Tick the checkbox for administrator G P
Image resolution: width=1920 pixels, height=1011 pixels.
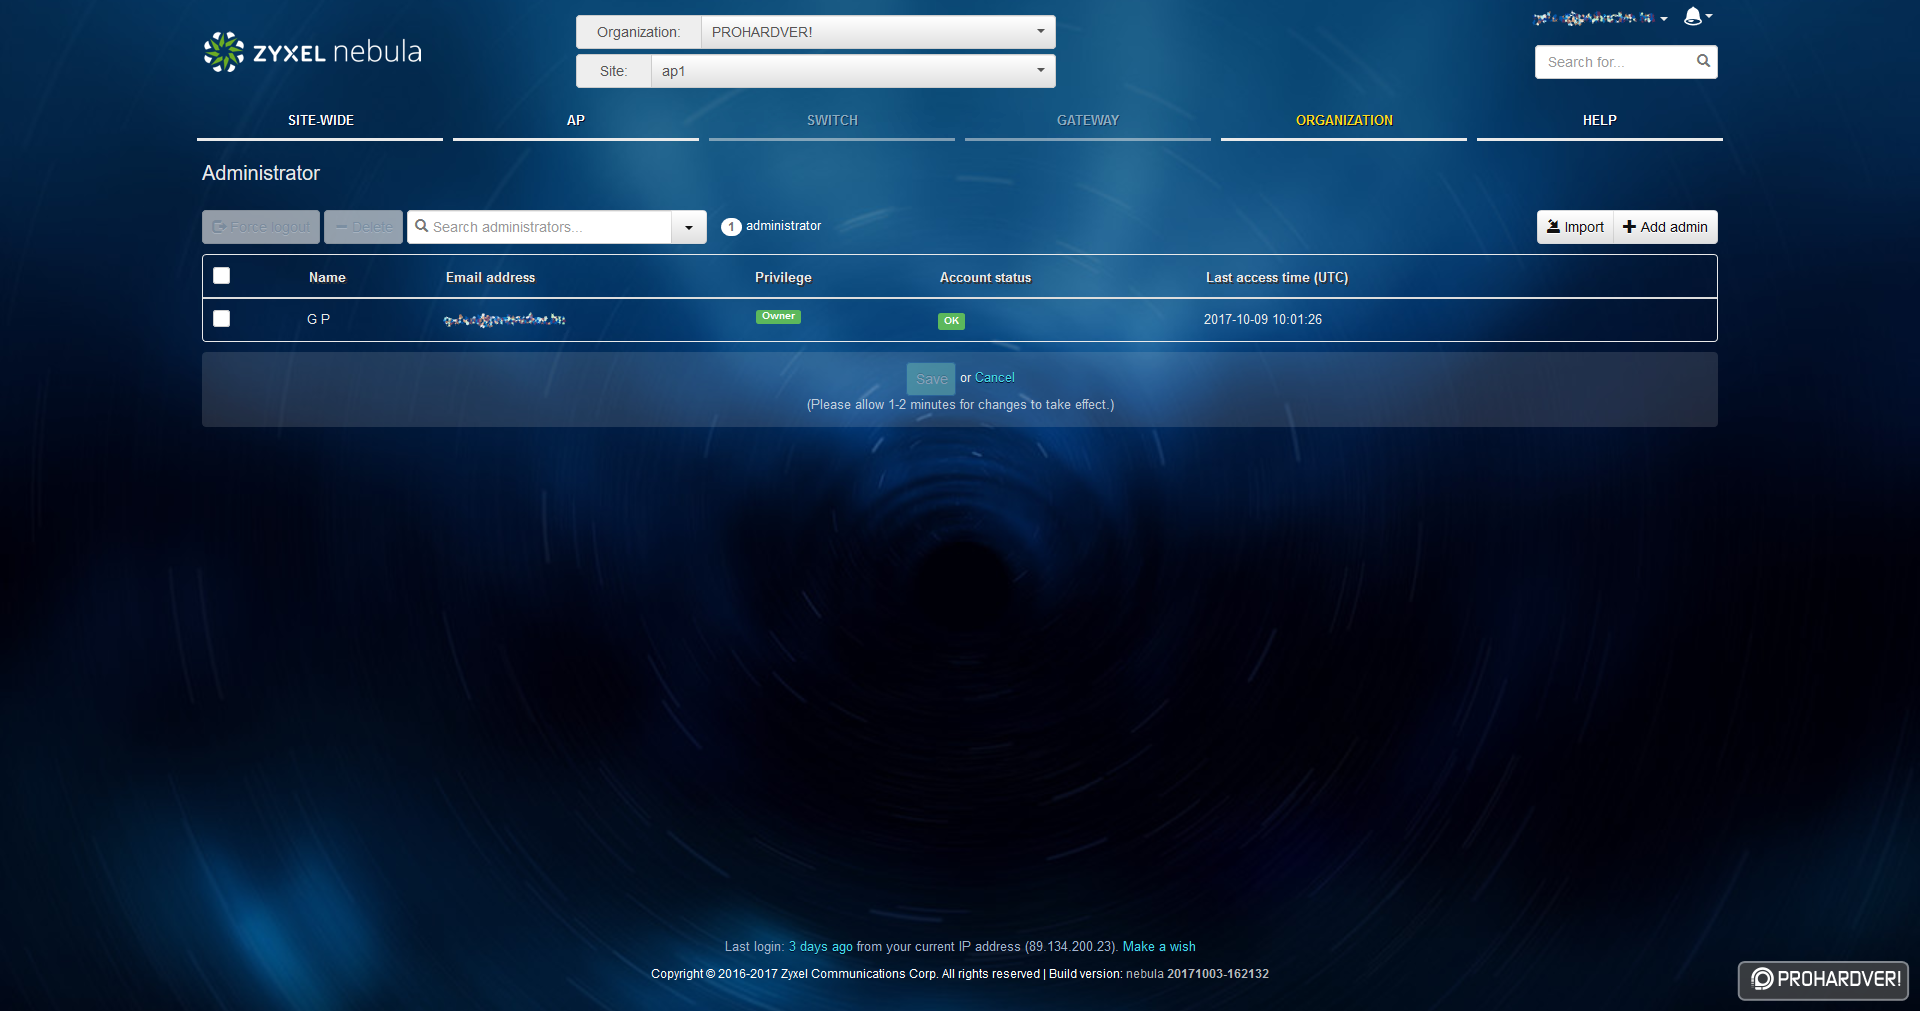(x=222, y=318)
